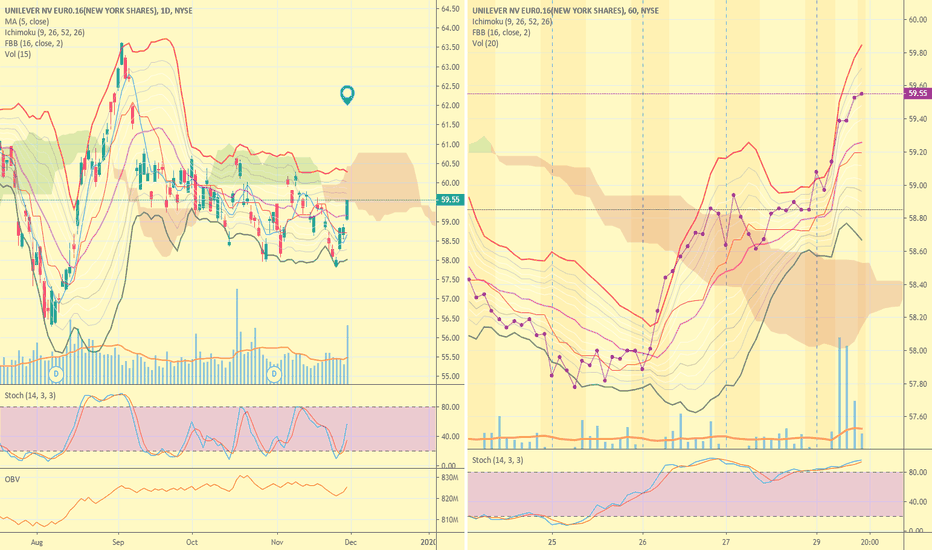
Task: Click Ichimoku indicator label on the daily chart
Action: point(45,33)
